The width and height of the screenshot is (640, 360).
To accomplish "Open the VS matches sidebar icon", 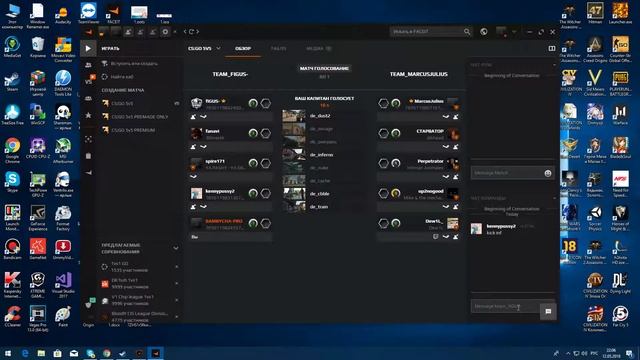I will (89, 81).
